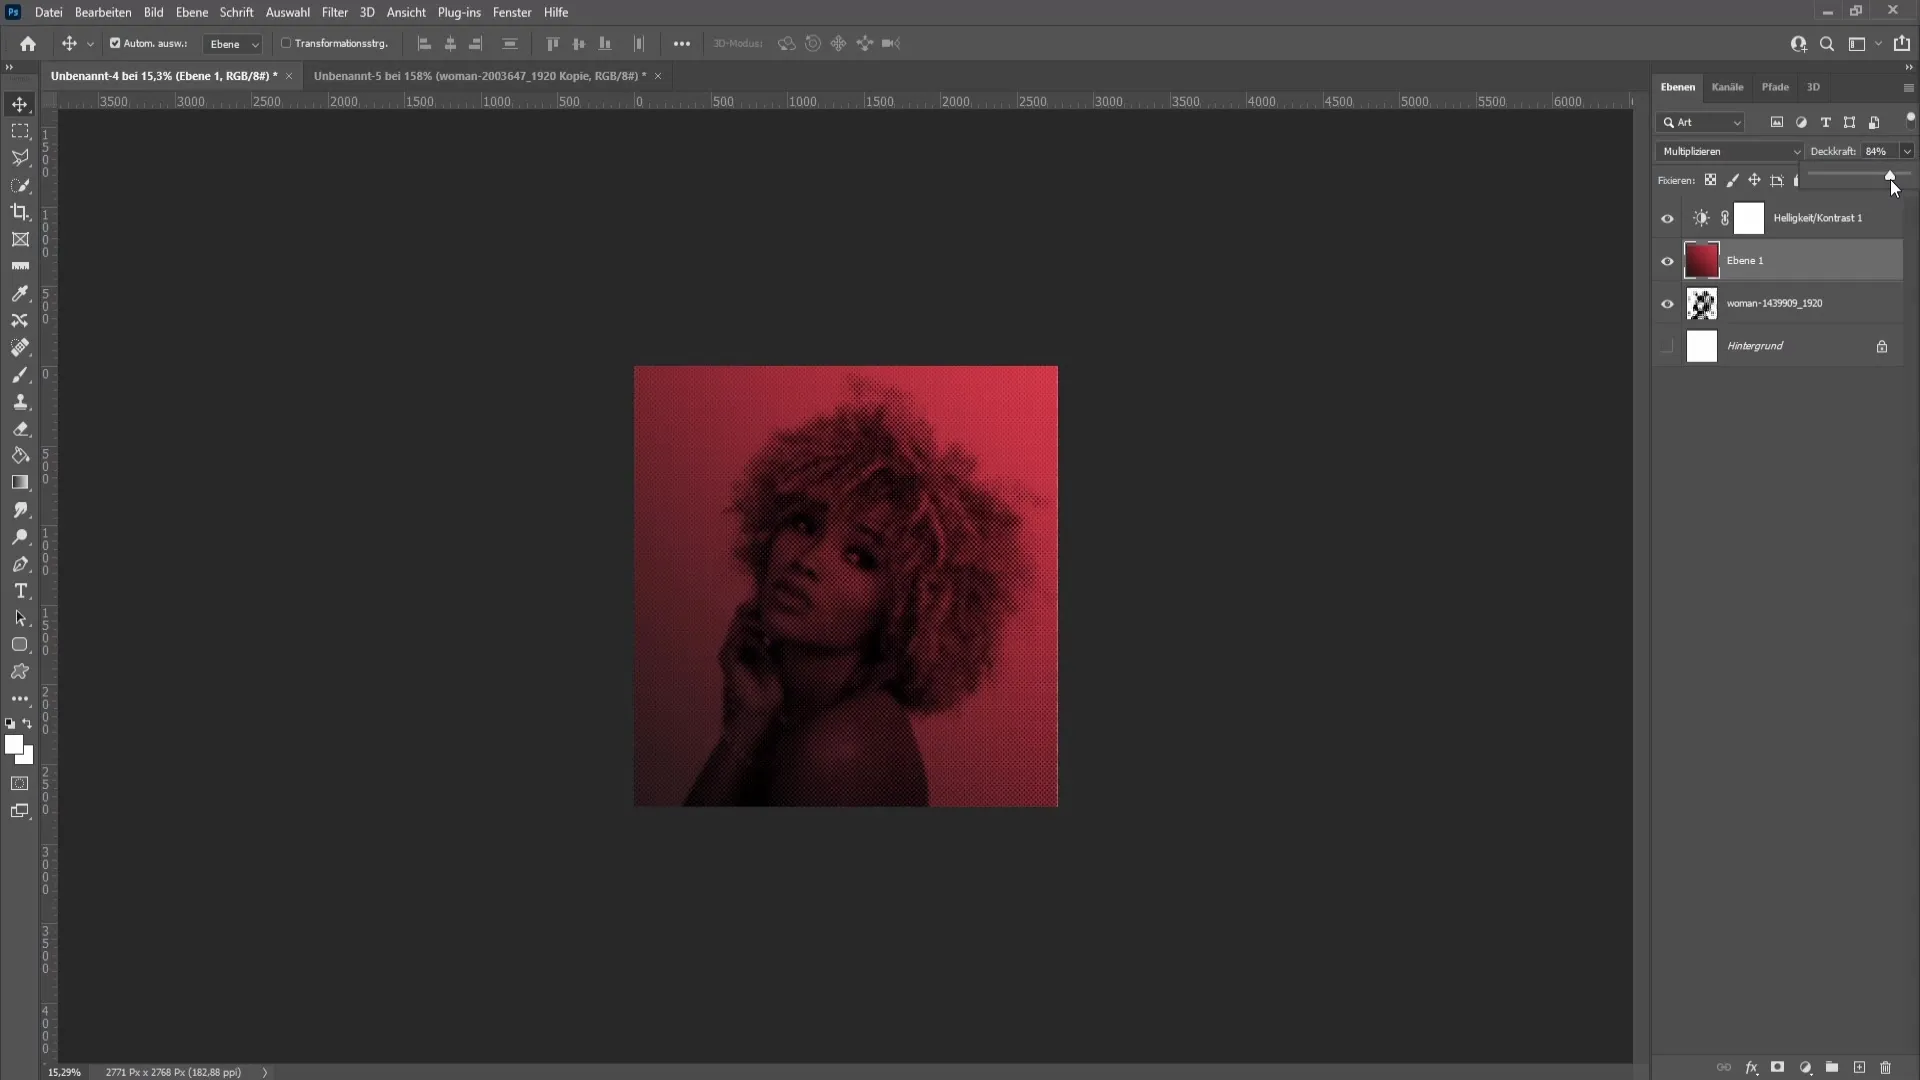Select the Eyedropper tool
Viewport: 1920px width, 1080px height.
pos(20,294)
